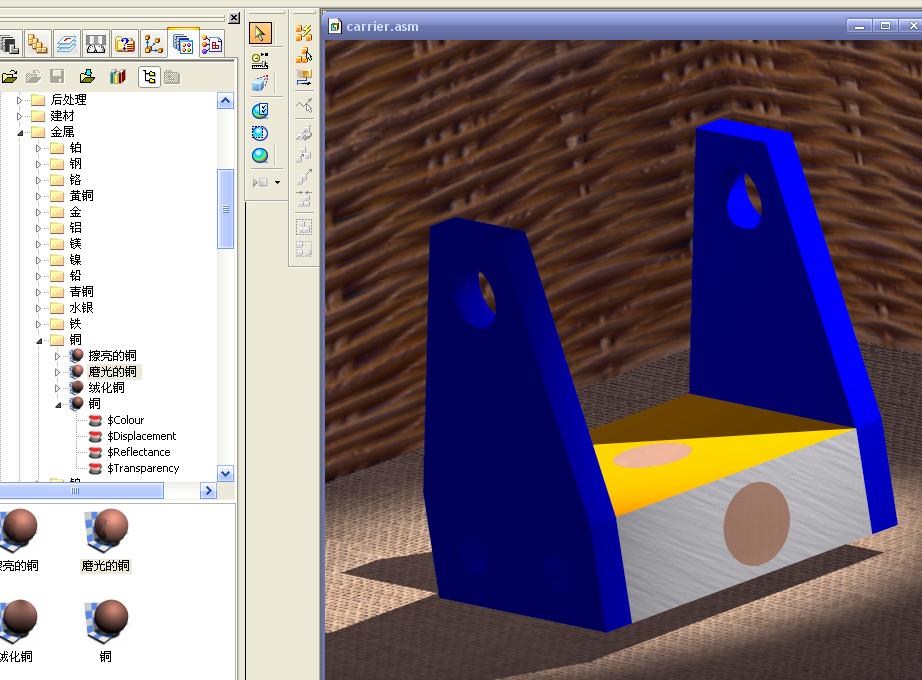Viewport: 922px width, 680px height.
Task: Collapse the 金属 folder
Action: (x=19, y=132)
